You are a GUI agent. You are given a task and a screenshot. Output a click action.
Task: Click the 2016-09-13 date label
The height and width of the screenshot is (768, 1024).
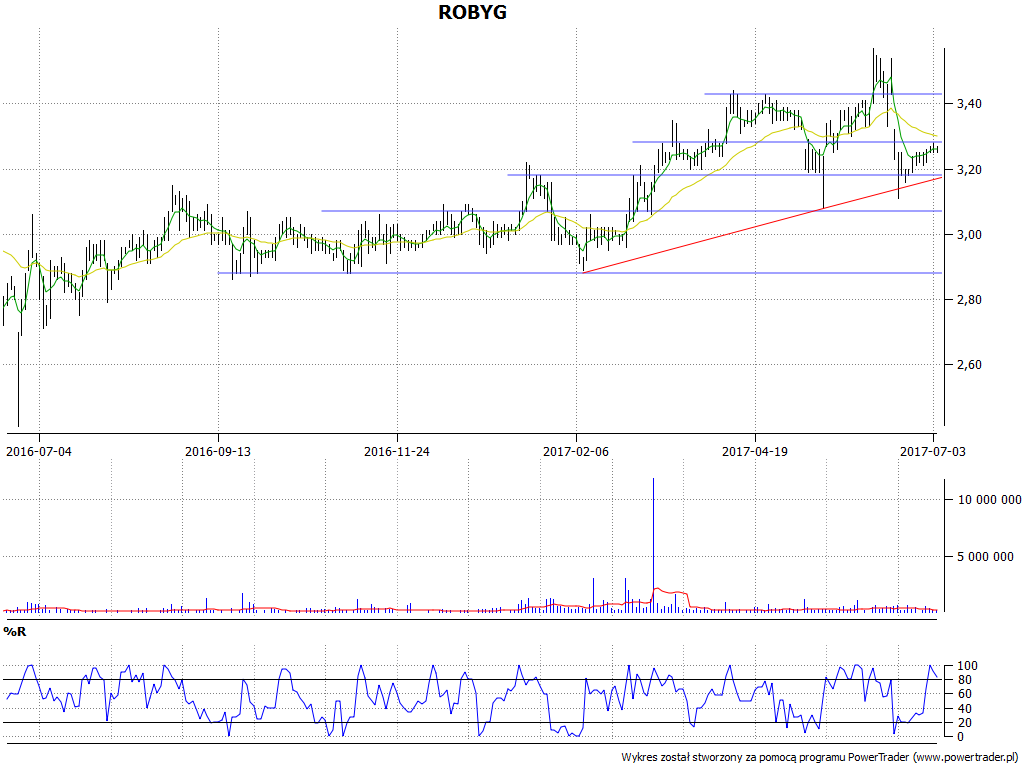pos(217,451)
